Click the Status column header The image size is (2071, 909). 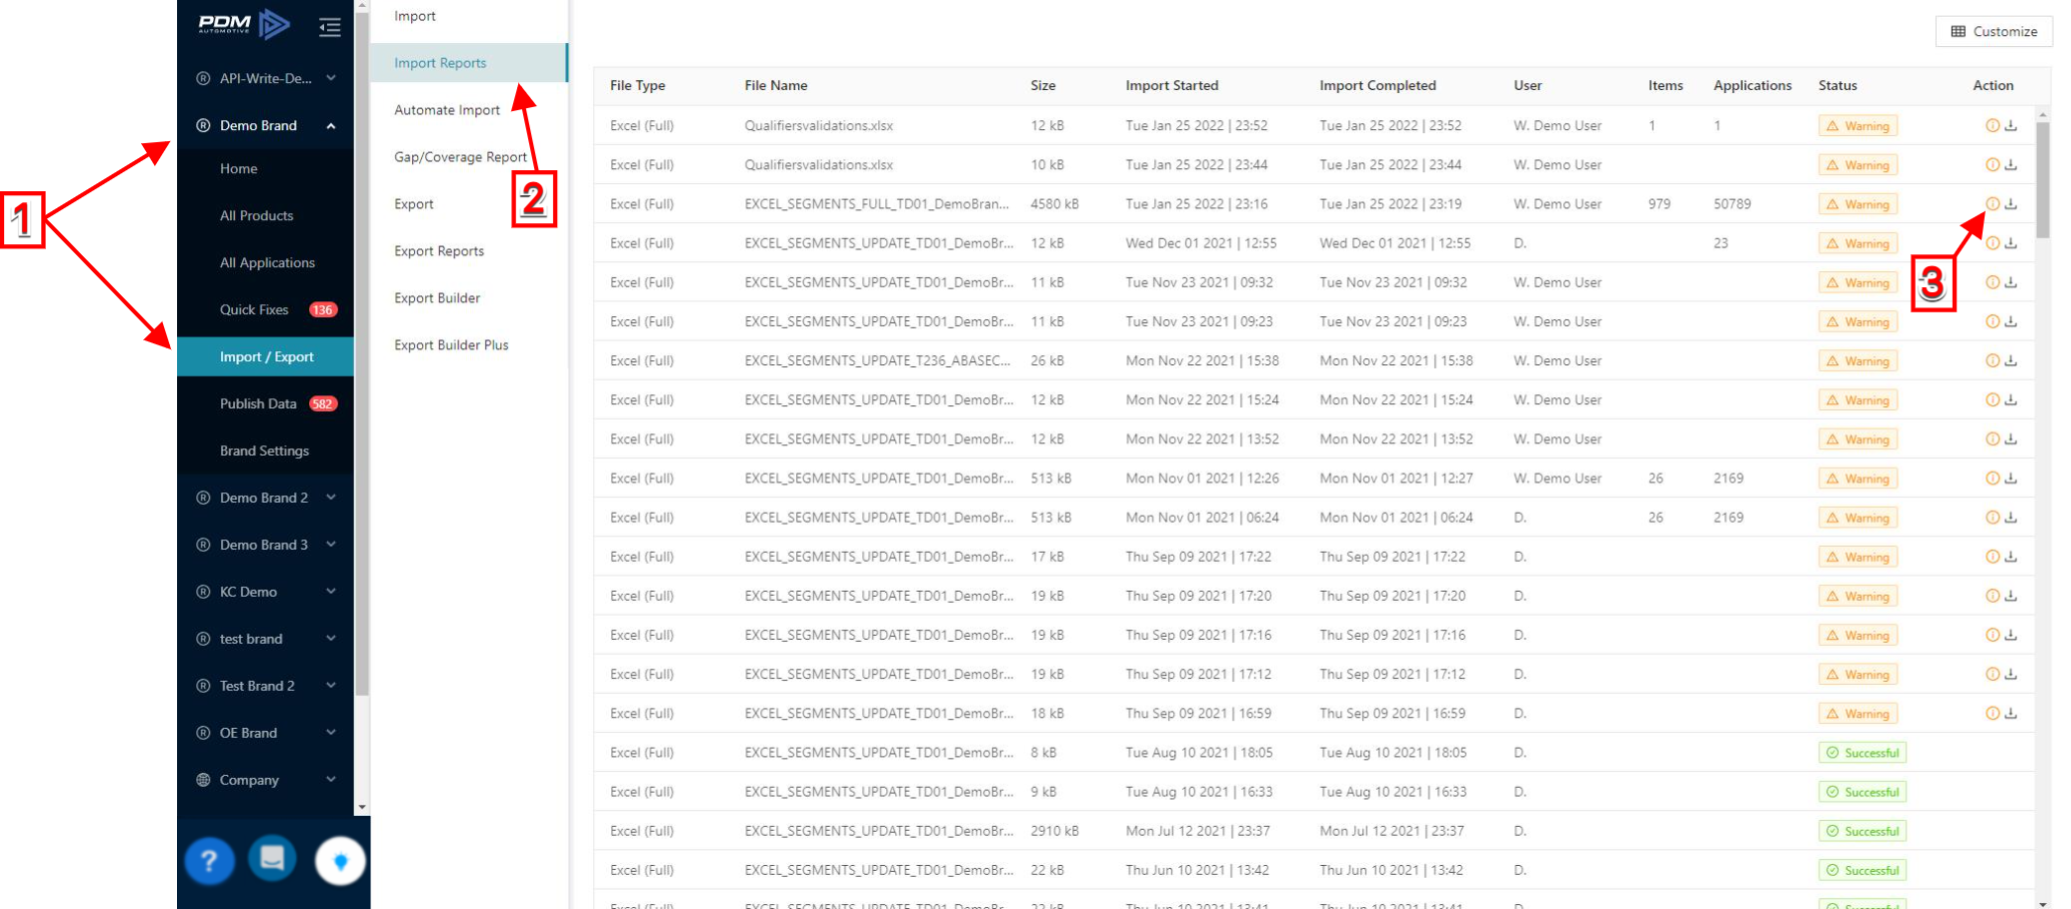click(x=1837, y=86)
